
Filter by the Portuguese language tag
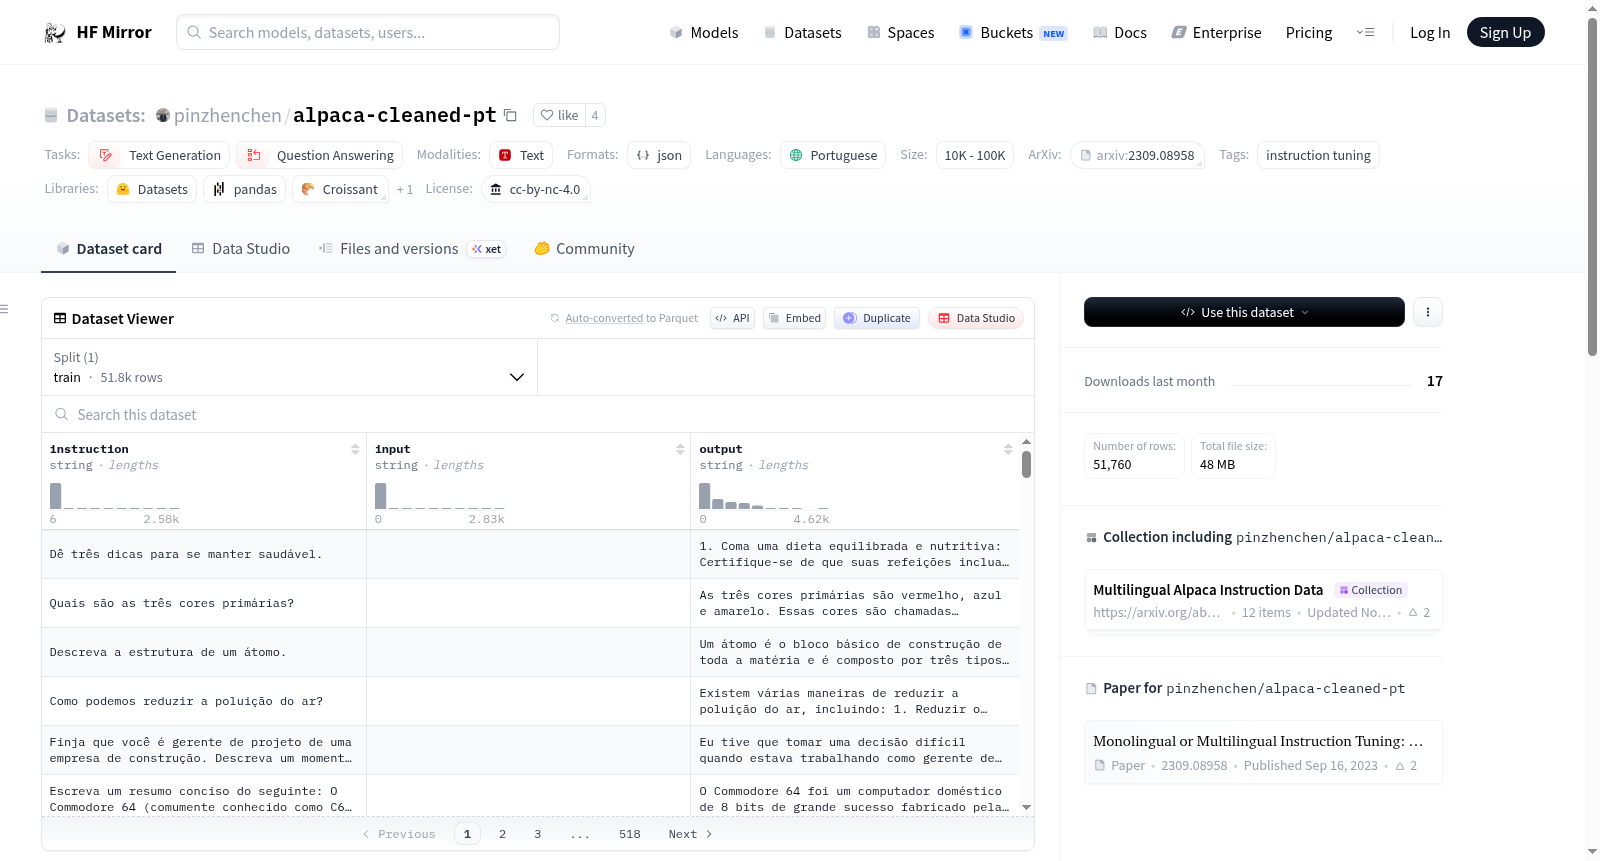click(833, 155)
